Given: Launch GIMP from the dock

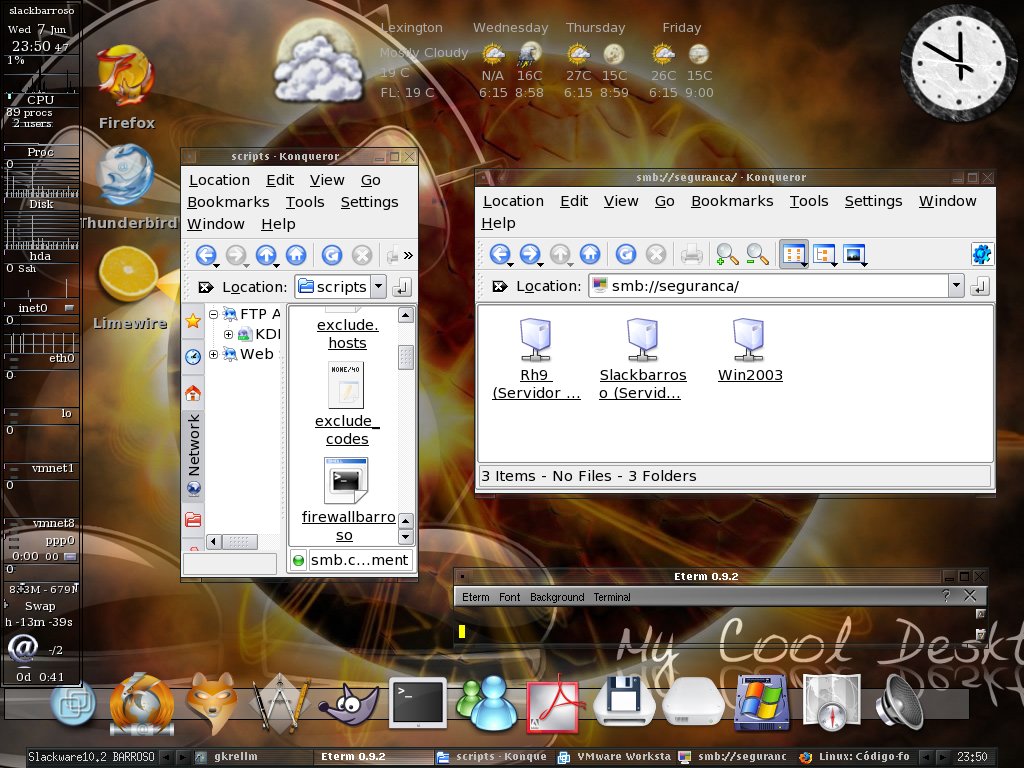Looking at the screenshot, I should tap(349, 705).
